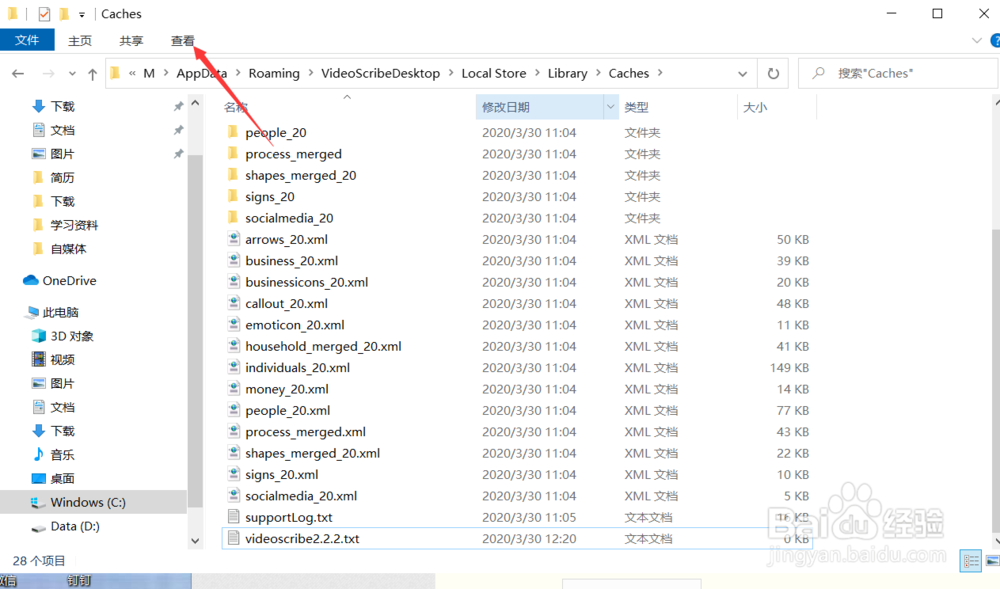1000x589 pixels.
Task: Open the 文件 ribbon tab
Action: (27, 40)
